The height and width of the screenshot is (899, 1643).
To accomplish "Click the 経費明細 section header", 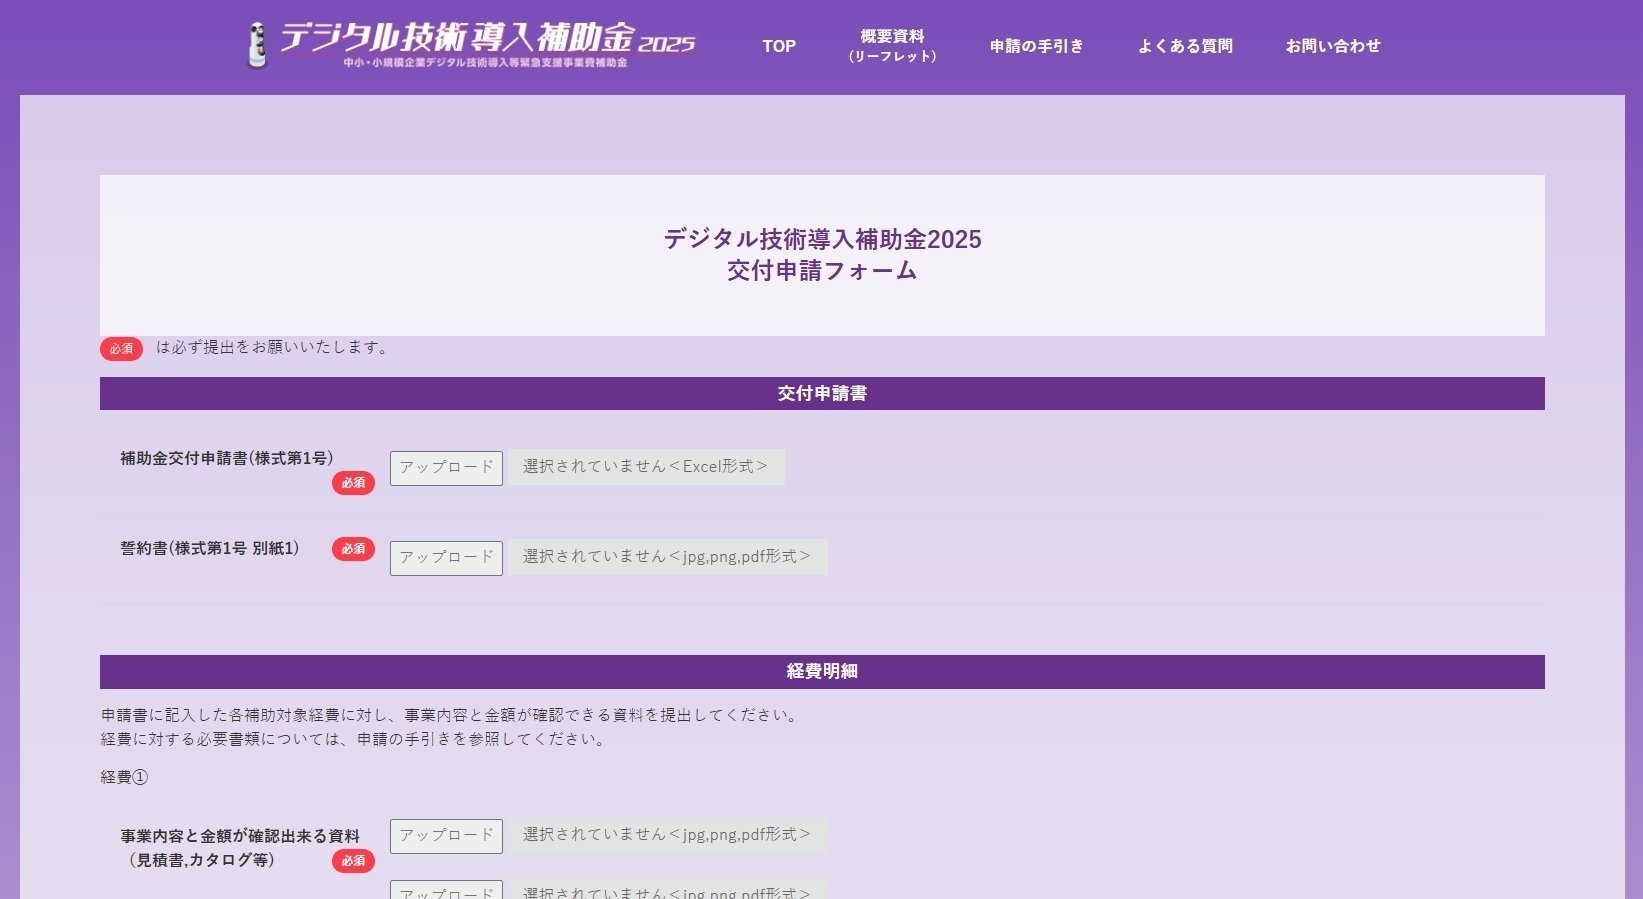I will [822, 671].
